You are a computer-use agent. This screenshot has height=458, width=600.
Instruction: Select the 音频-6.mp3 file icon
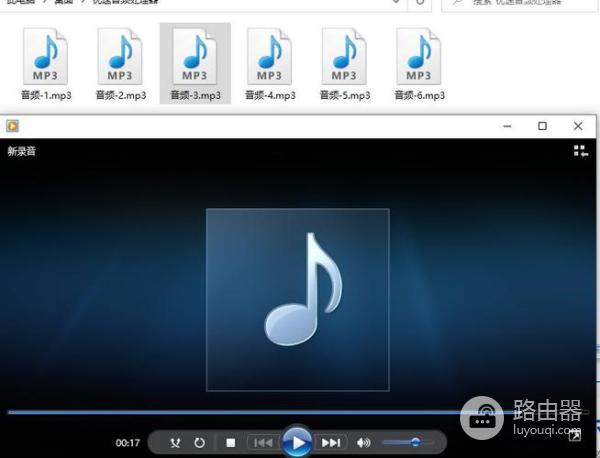click(x=419, y=56)
